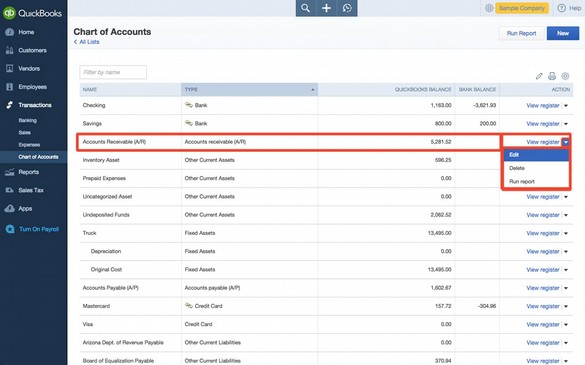
Task: Click the Help question mark icon
Action: (x=561, y=8)
